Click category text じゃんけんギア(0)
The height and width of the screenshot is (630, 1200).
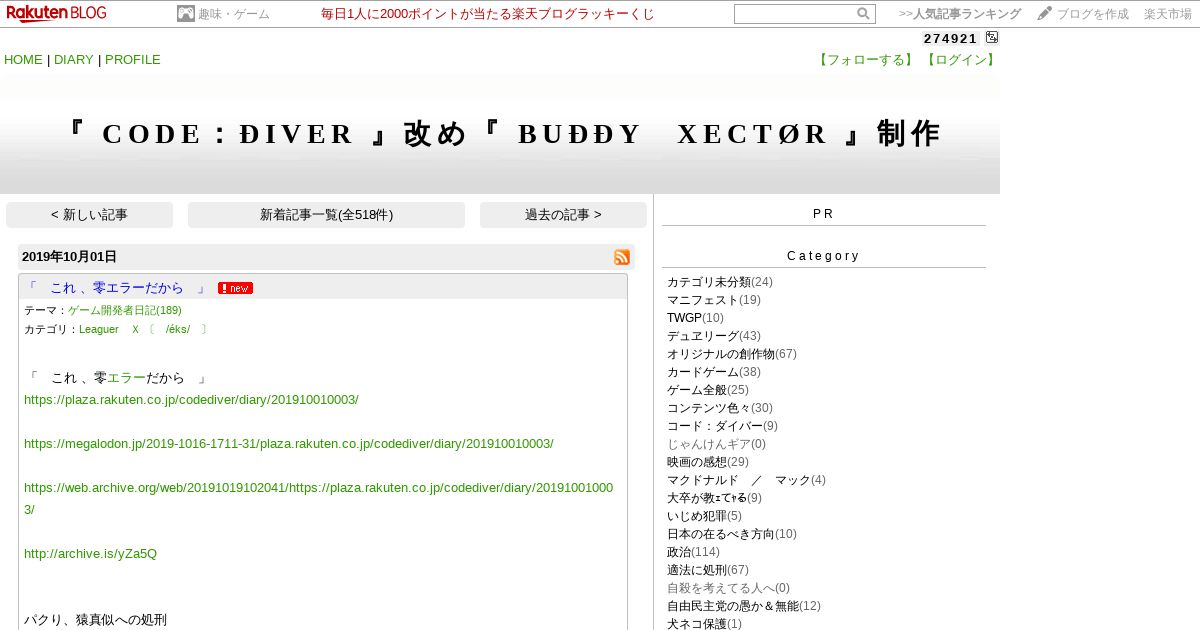click(x=716, y=444)
